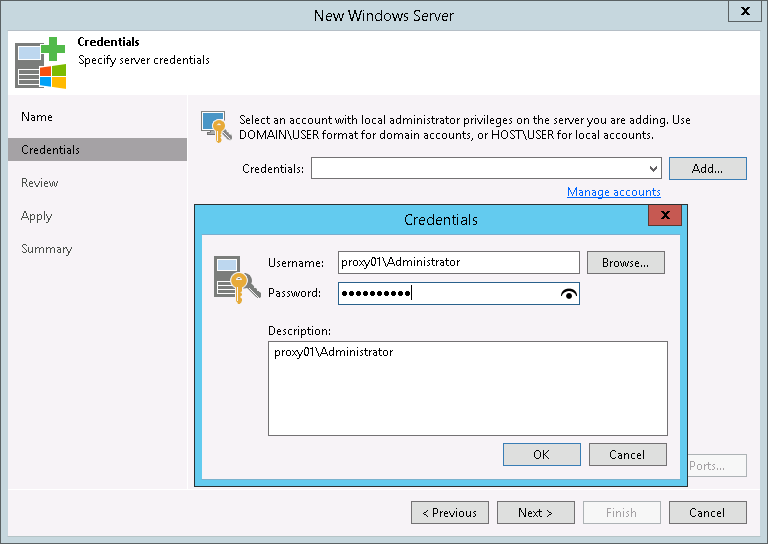
Task: Select the Name wizard step
Action: pos(37,117)
